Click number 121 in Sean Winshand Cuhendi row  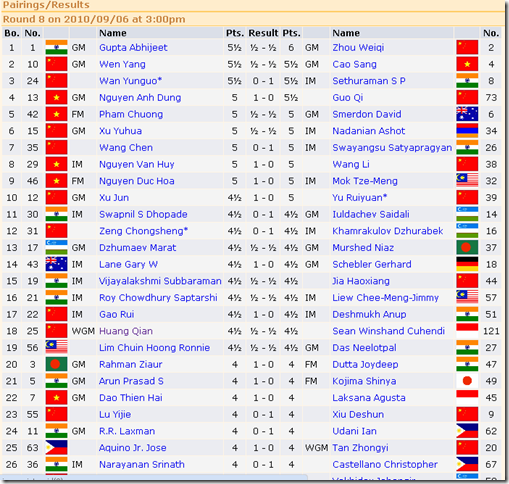click(x=491, y=331)
